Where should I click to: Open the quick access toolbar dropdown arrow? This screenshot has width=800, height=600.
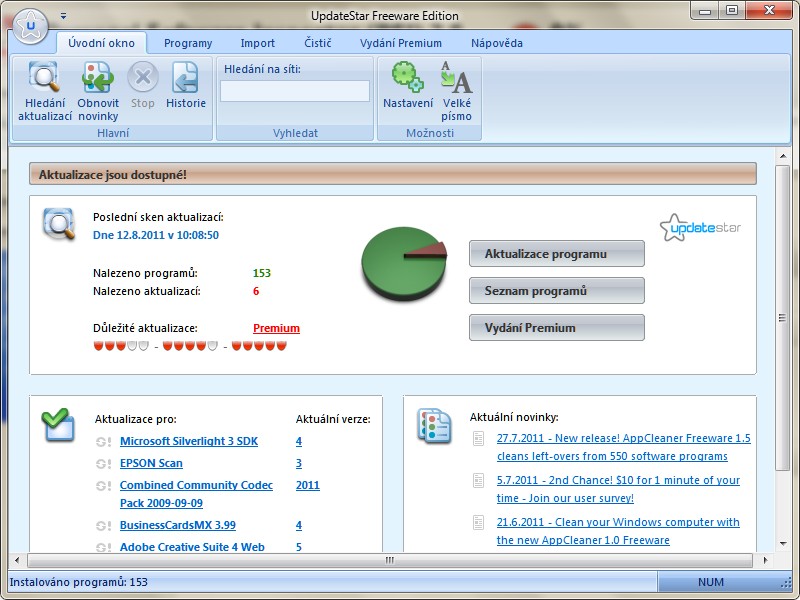pyautogui.click(x=63, y=16)
